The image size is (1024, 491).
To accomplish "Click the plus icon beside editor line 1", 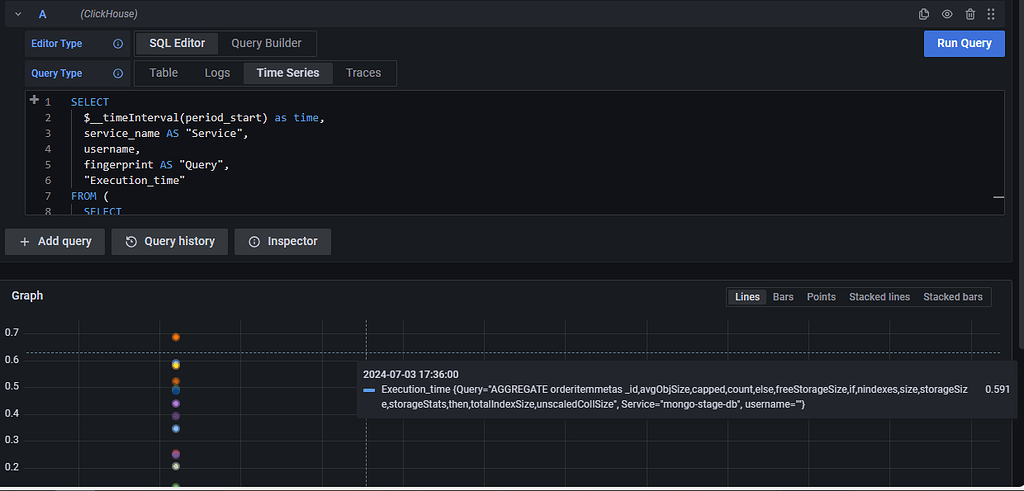I will (x=34, y=101).
